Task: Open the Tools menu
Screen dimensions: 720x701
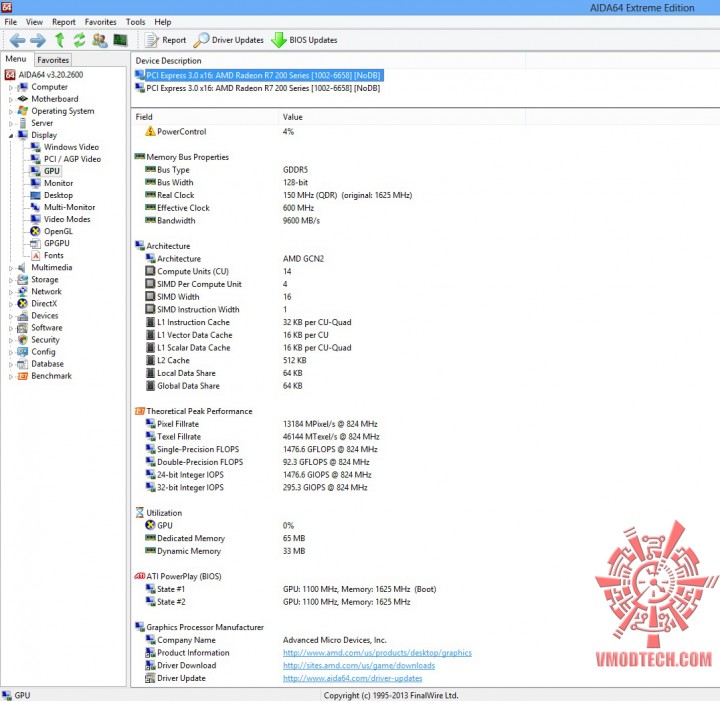Action: click(x=135, y=22)
